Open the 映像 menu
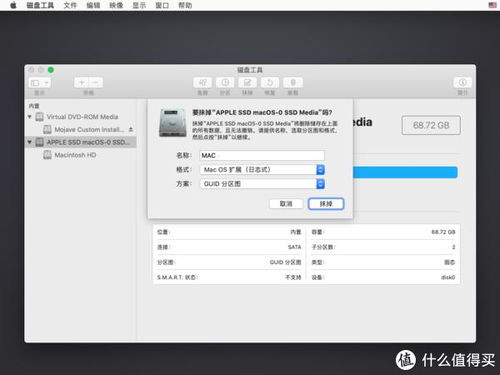The image size is (500, 375). pyautogui.click(x=116, y=5)
